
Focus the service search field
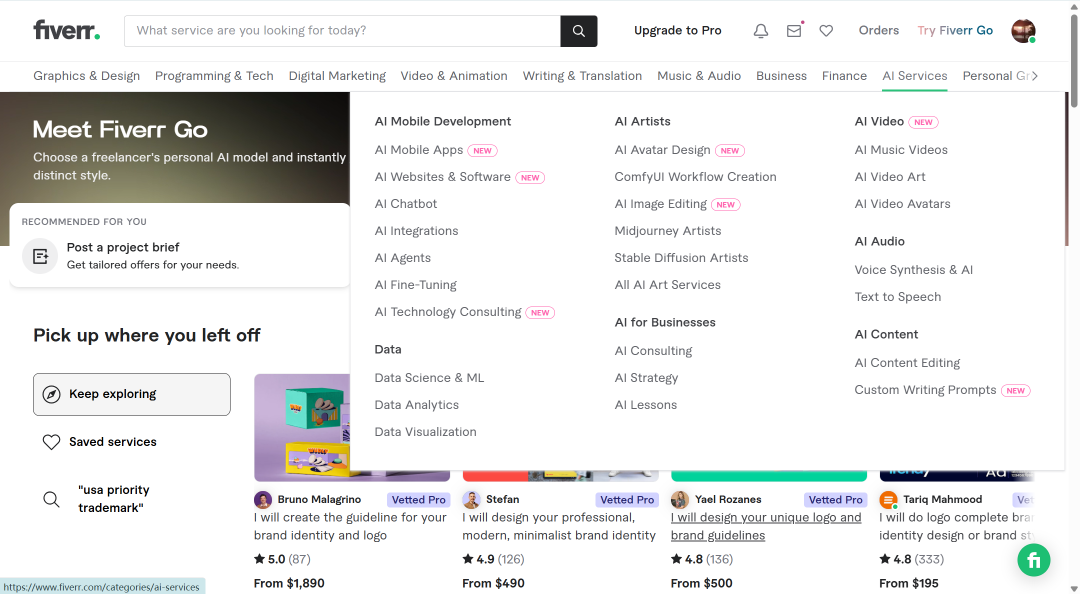click(342, 31)
